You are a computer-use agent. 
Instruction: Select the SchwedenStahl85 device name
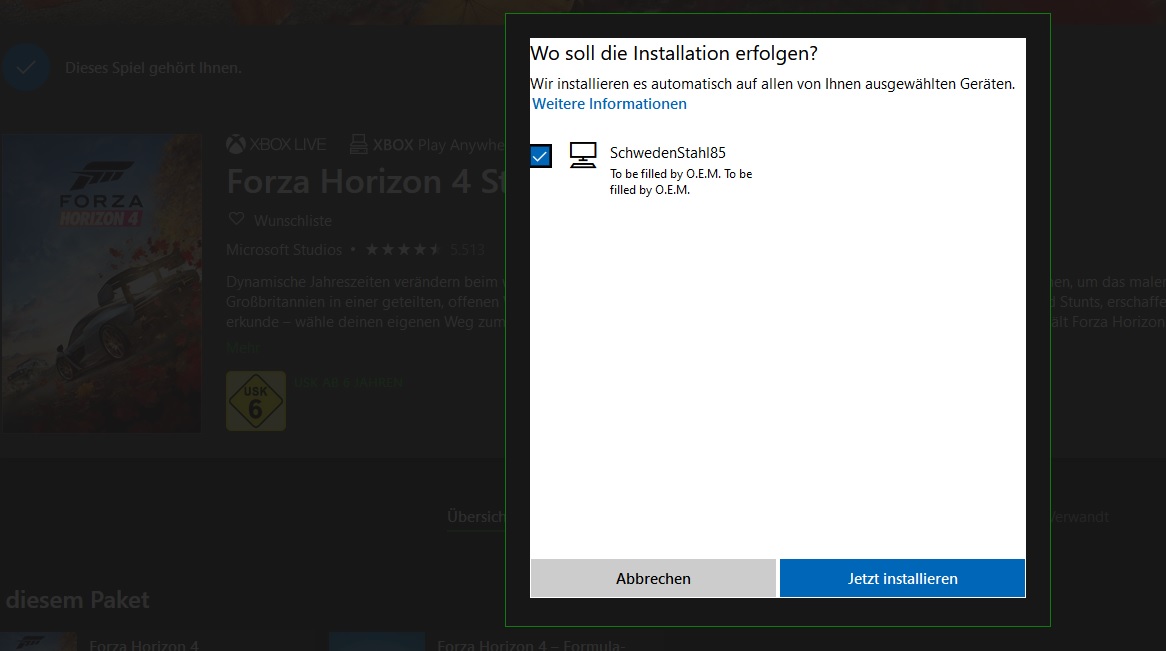coord(668,153)
